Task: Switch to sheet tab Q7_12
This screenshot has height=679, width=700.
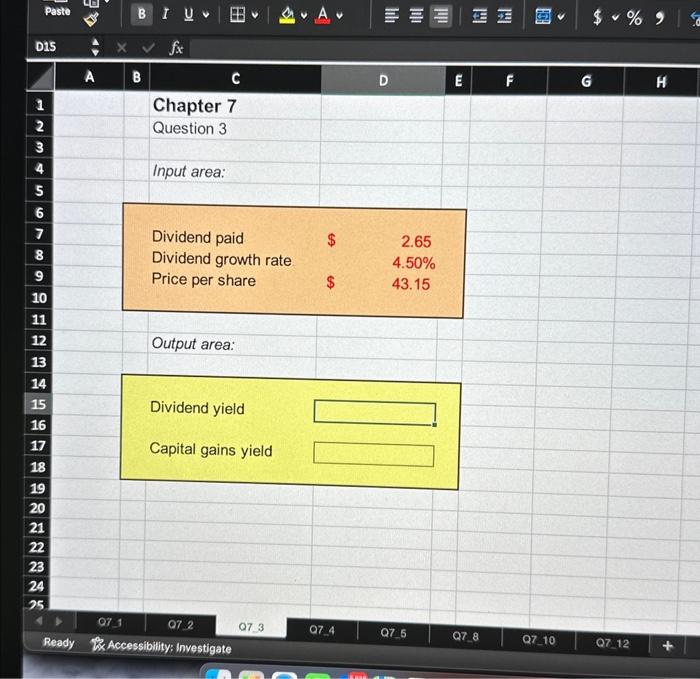Action: 612,643
